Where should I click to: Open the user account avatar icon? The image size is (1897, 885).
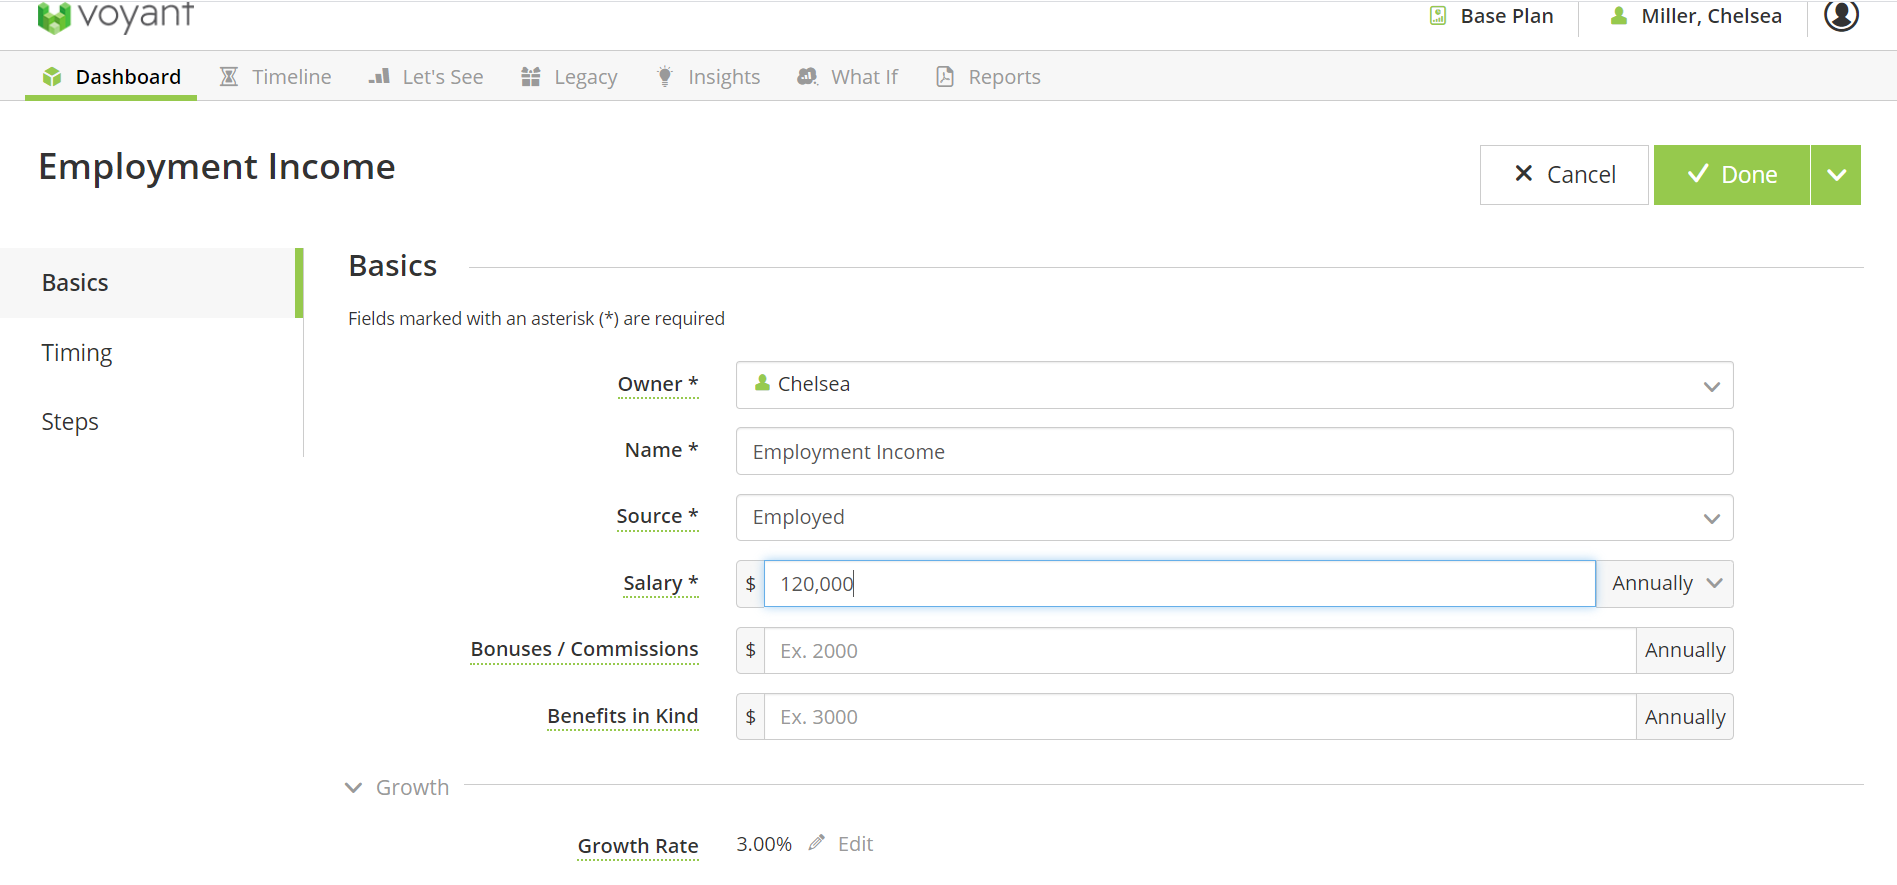point(1841,15)
